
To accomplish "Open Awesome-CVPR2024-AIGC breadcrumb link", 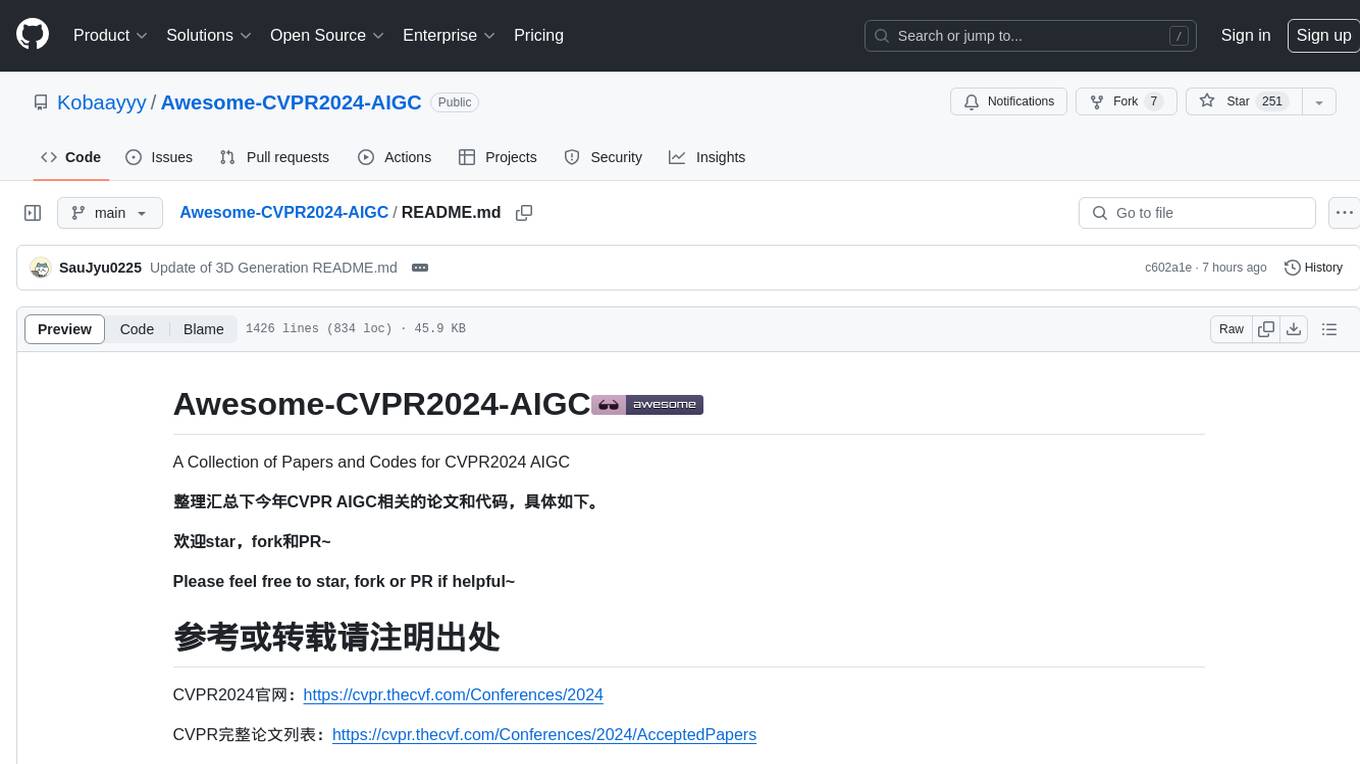I will point(284,212).
